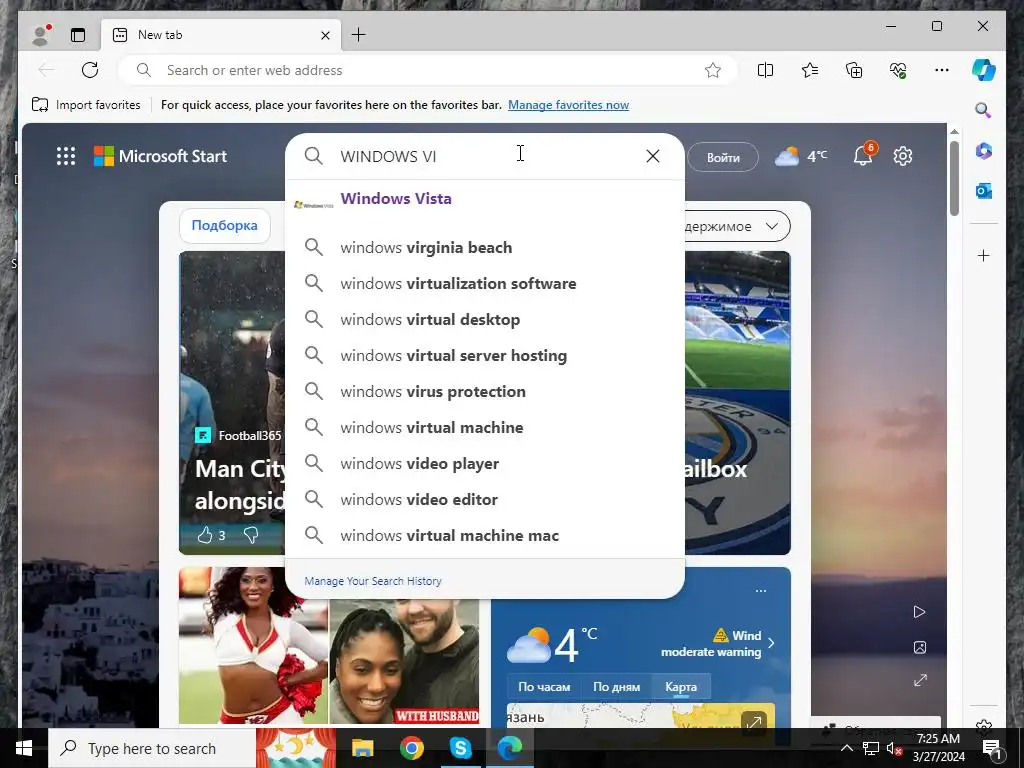This screenshot has width=1024, height=768.
Task: Launch Google Chrome from taskbar
Action: (x=411, y=748)
